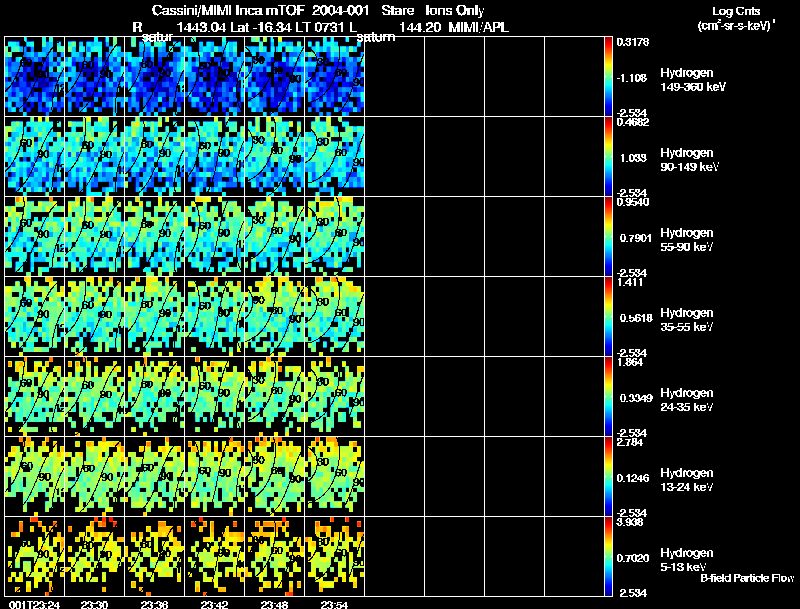800x609 pixels.
Task: Click the Hydrogen 5-13 keV color bar
Action: click(x=611, y=556)
